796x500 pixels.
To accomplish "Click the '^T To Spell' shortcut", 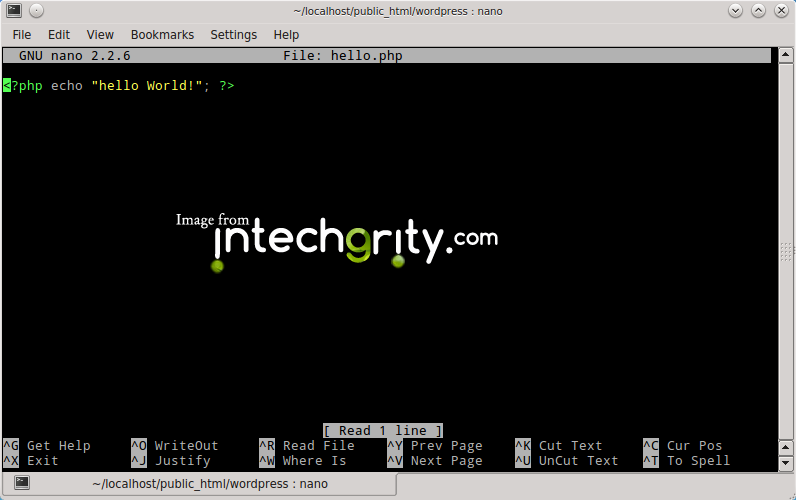I will 686,461.
